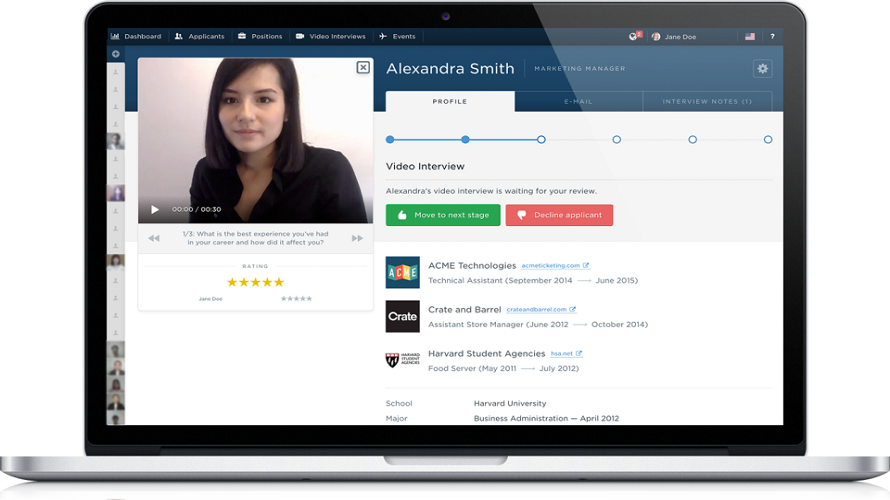Click the notifications globe icon
890x500 pixels.
point(635,36)
